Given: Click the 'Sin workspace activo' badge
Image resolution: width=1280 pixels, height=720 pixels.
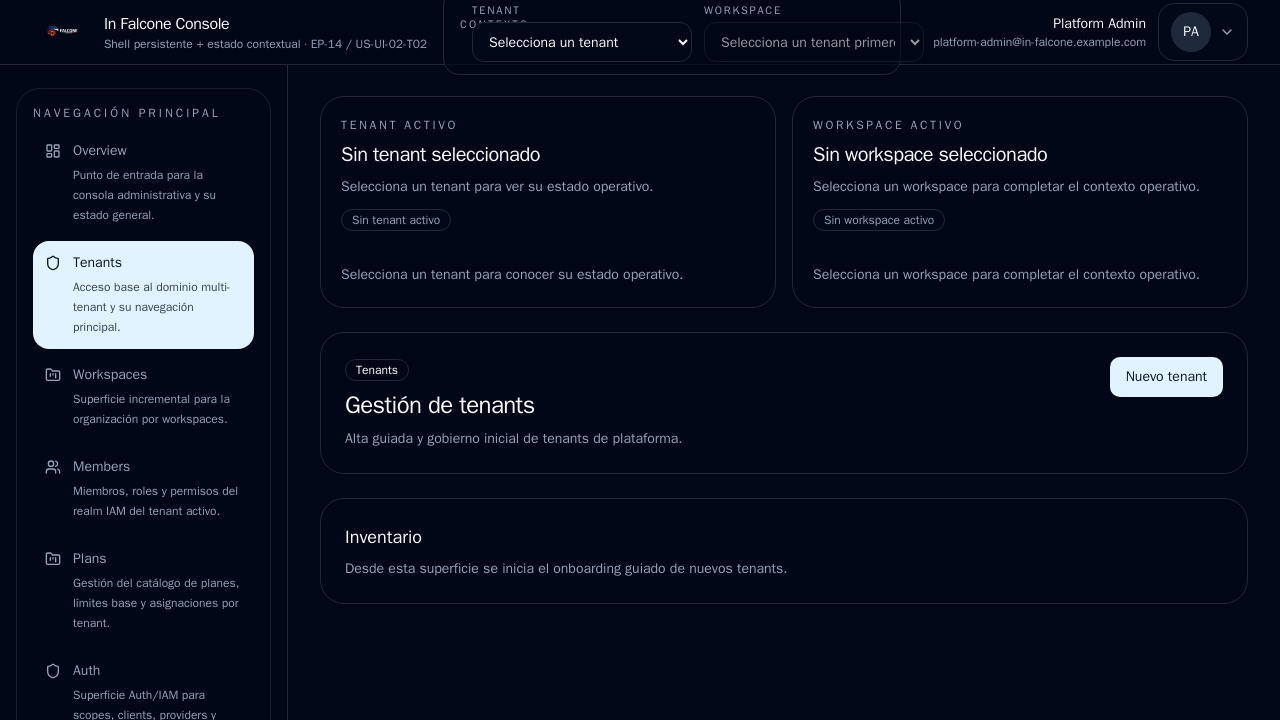Looking at the screenshot, I should (879, 220).
